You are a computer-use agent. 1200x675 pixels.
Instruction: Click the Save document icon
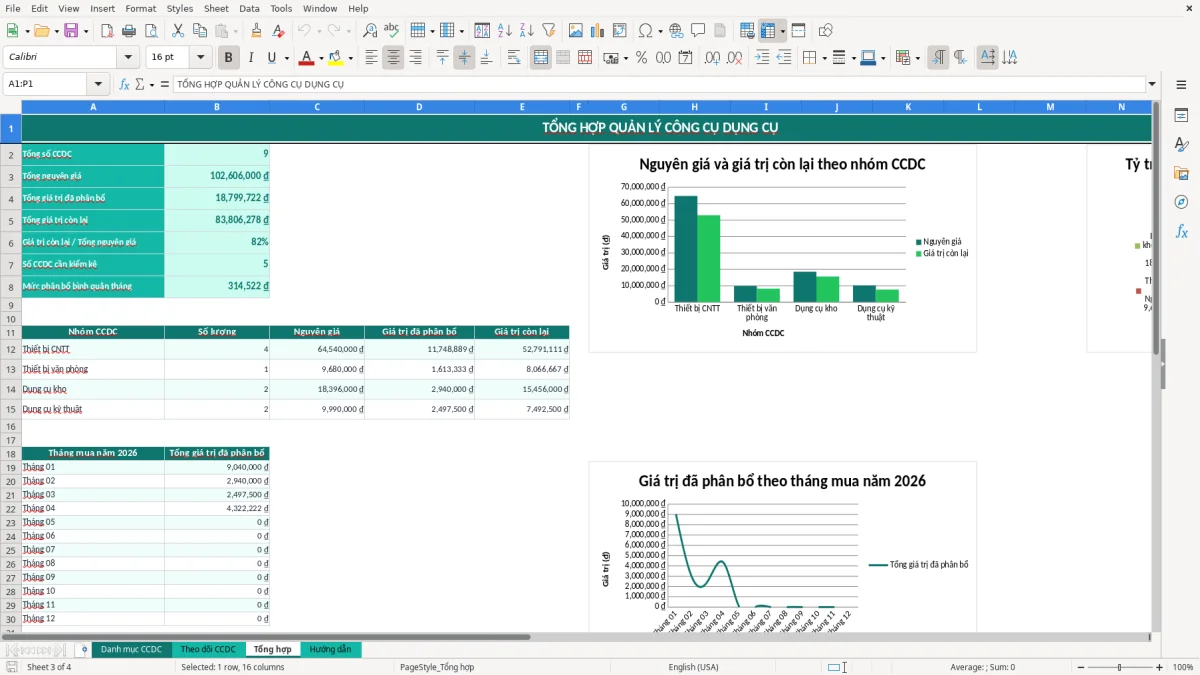point(71,31)
